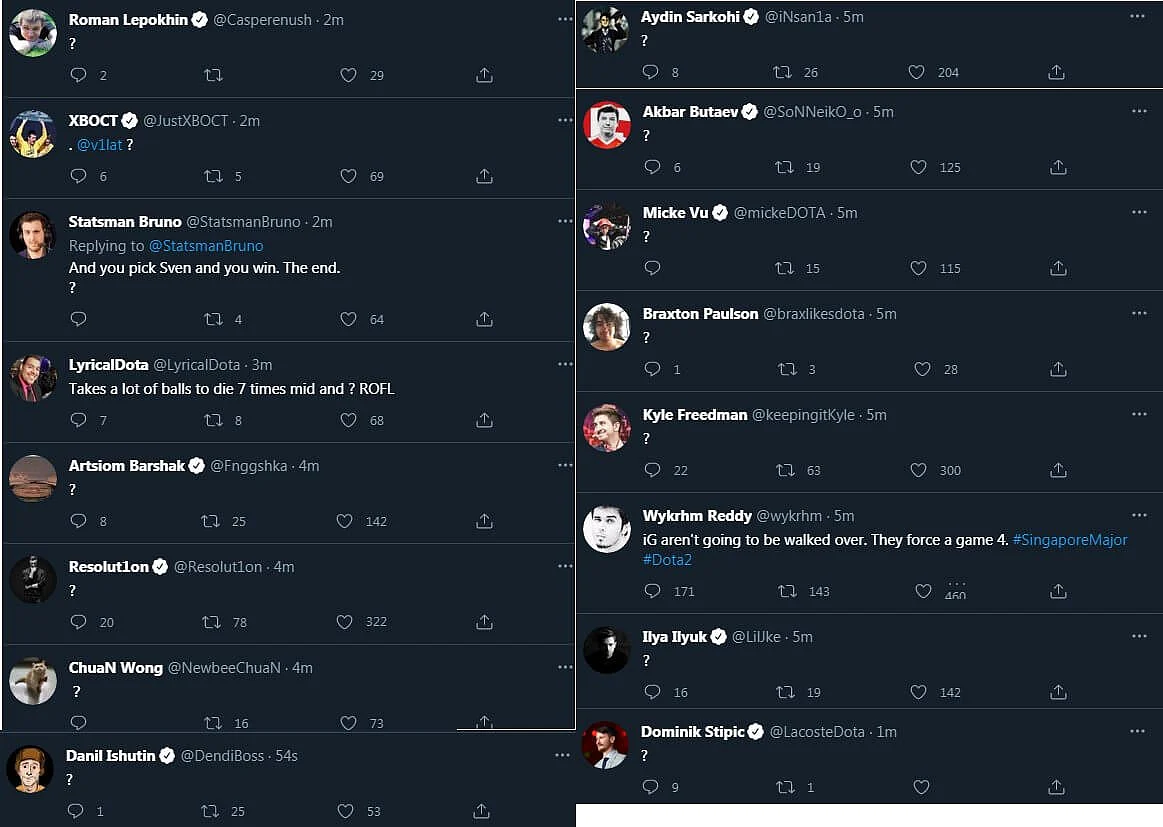Screen dimensions: 1163x827
Task: Open the @v1lat mention in XBOCT's tweet
Action: (99, 145)
